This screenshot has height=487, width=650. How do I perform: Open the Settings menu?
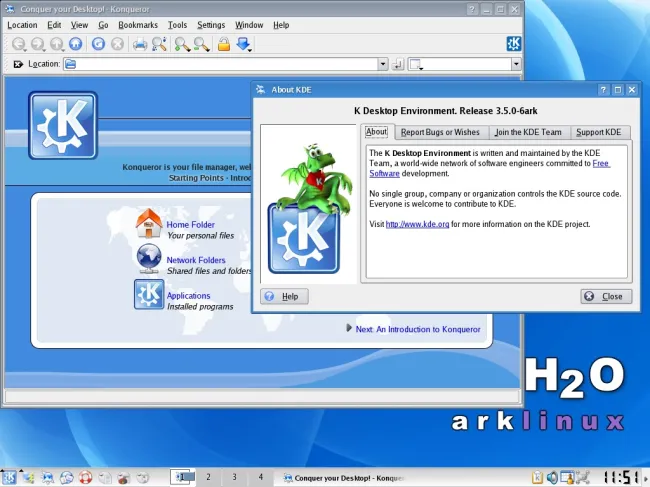click(x=211, y=25)
